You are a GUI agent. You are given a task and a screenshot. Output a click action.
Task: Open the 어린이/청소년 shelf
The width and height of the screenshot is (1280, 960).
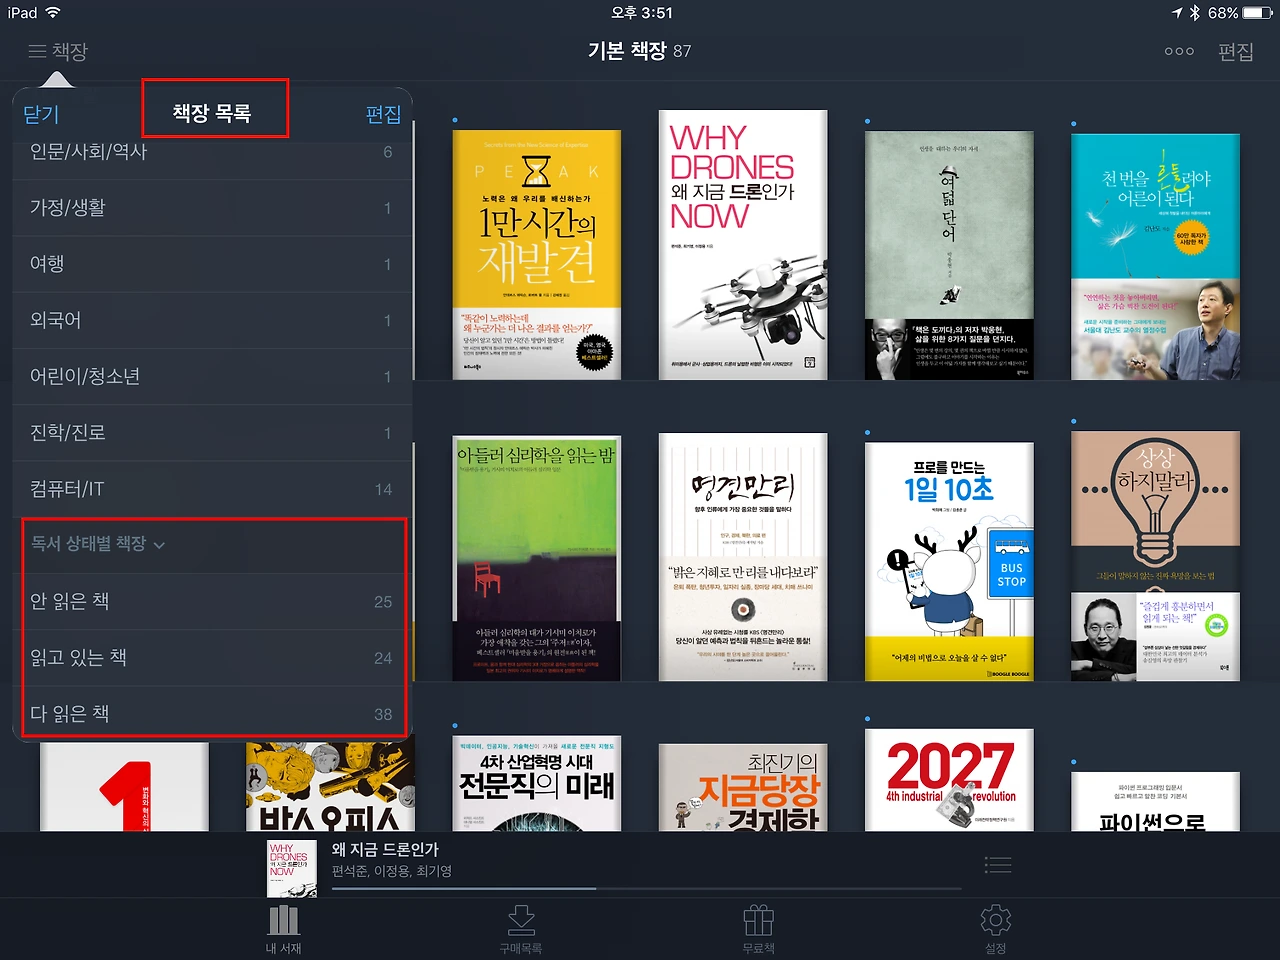click(x=212, y=376)
